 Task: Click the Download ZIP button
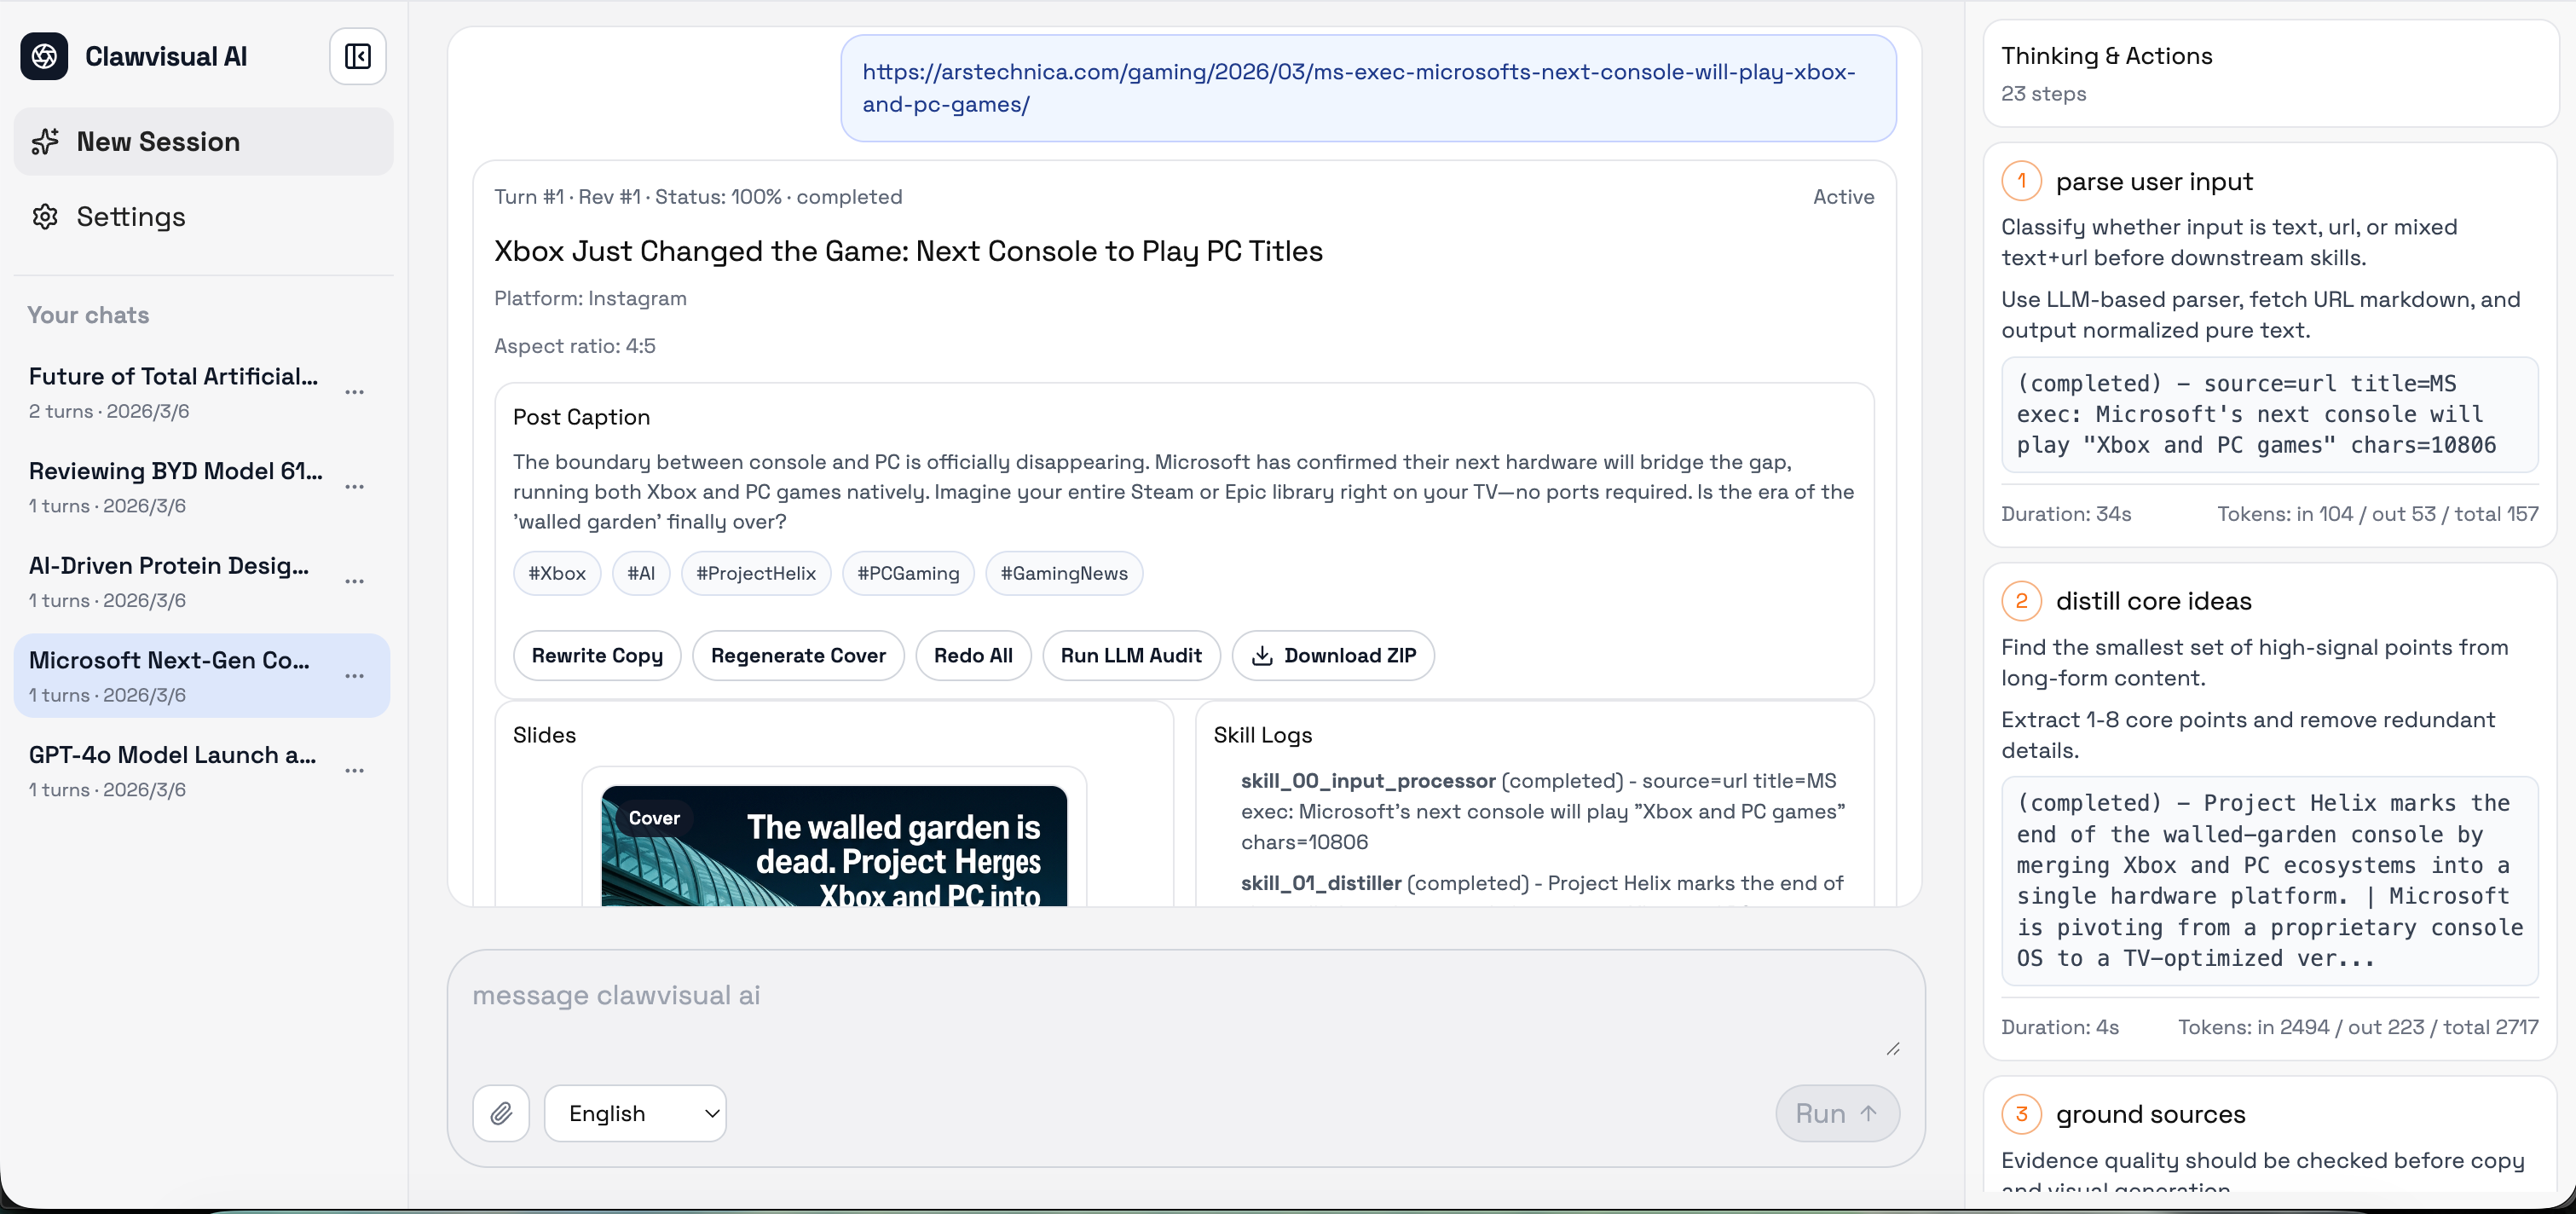pos(1333,656)
